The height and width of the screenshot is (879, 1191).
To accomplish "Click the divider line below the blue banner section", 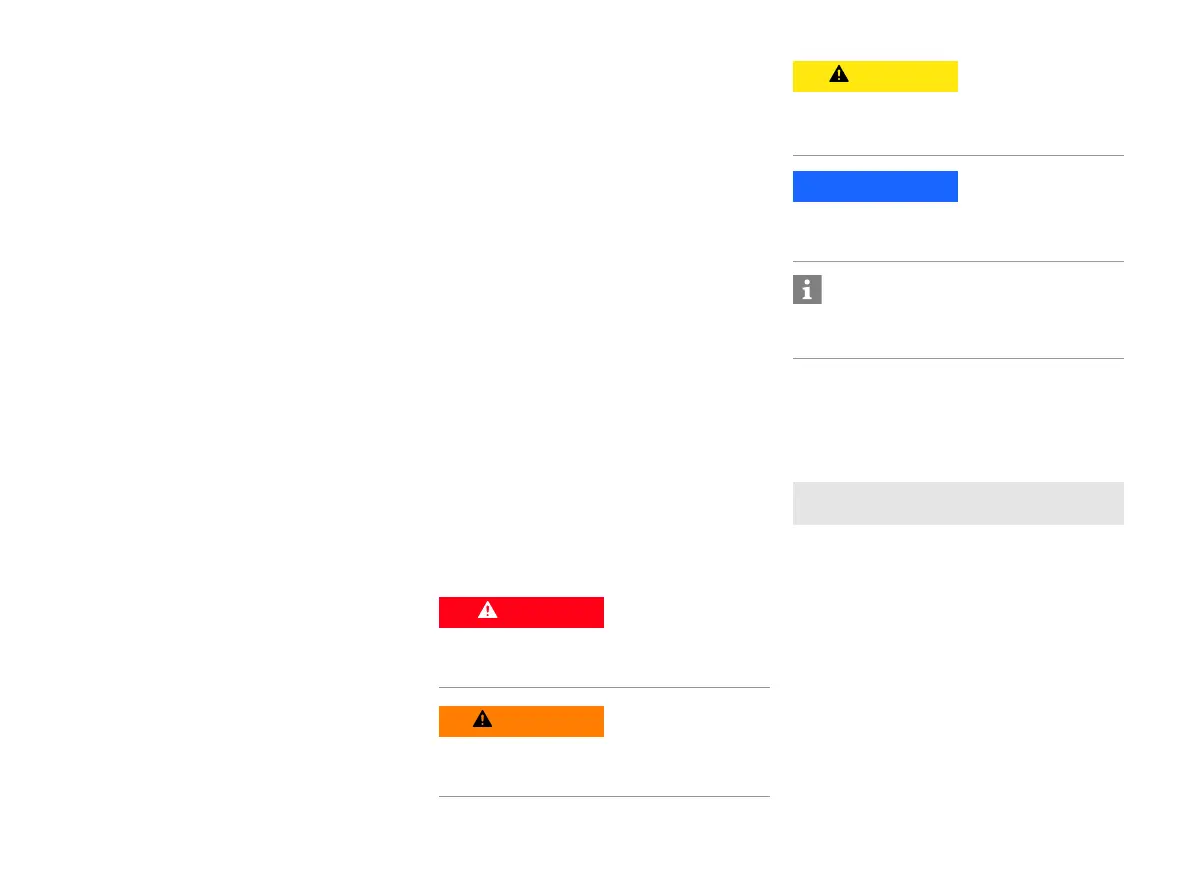I will [x=958, y=261].
